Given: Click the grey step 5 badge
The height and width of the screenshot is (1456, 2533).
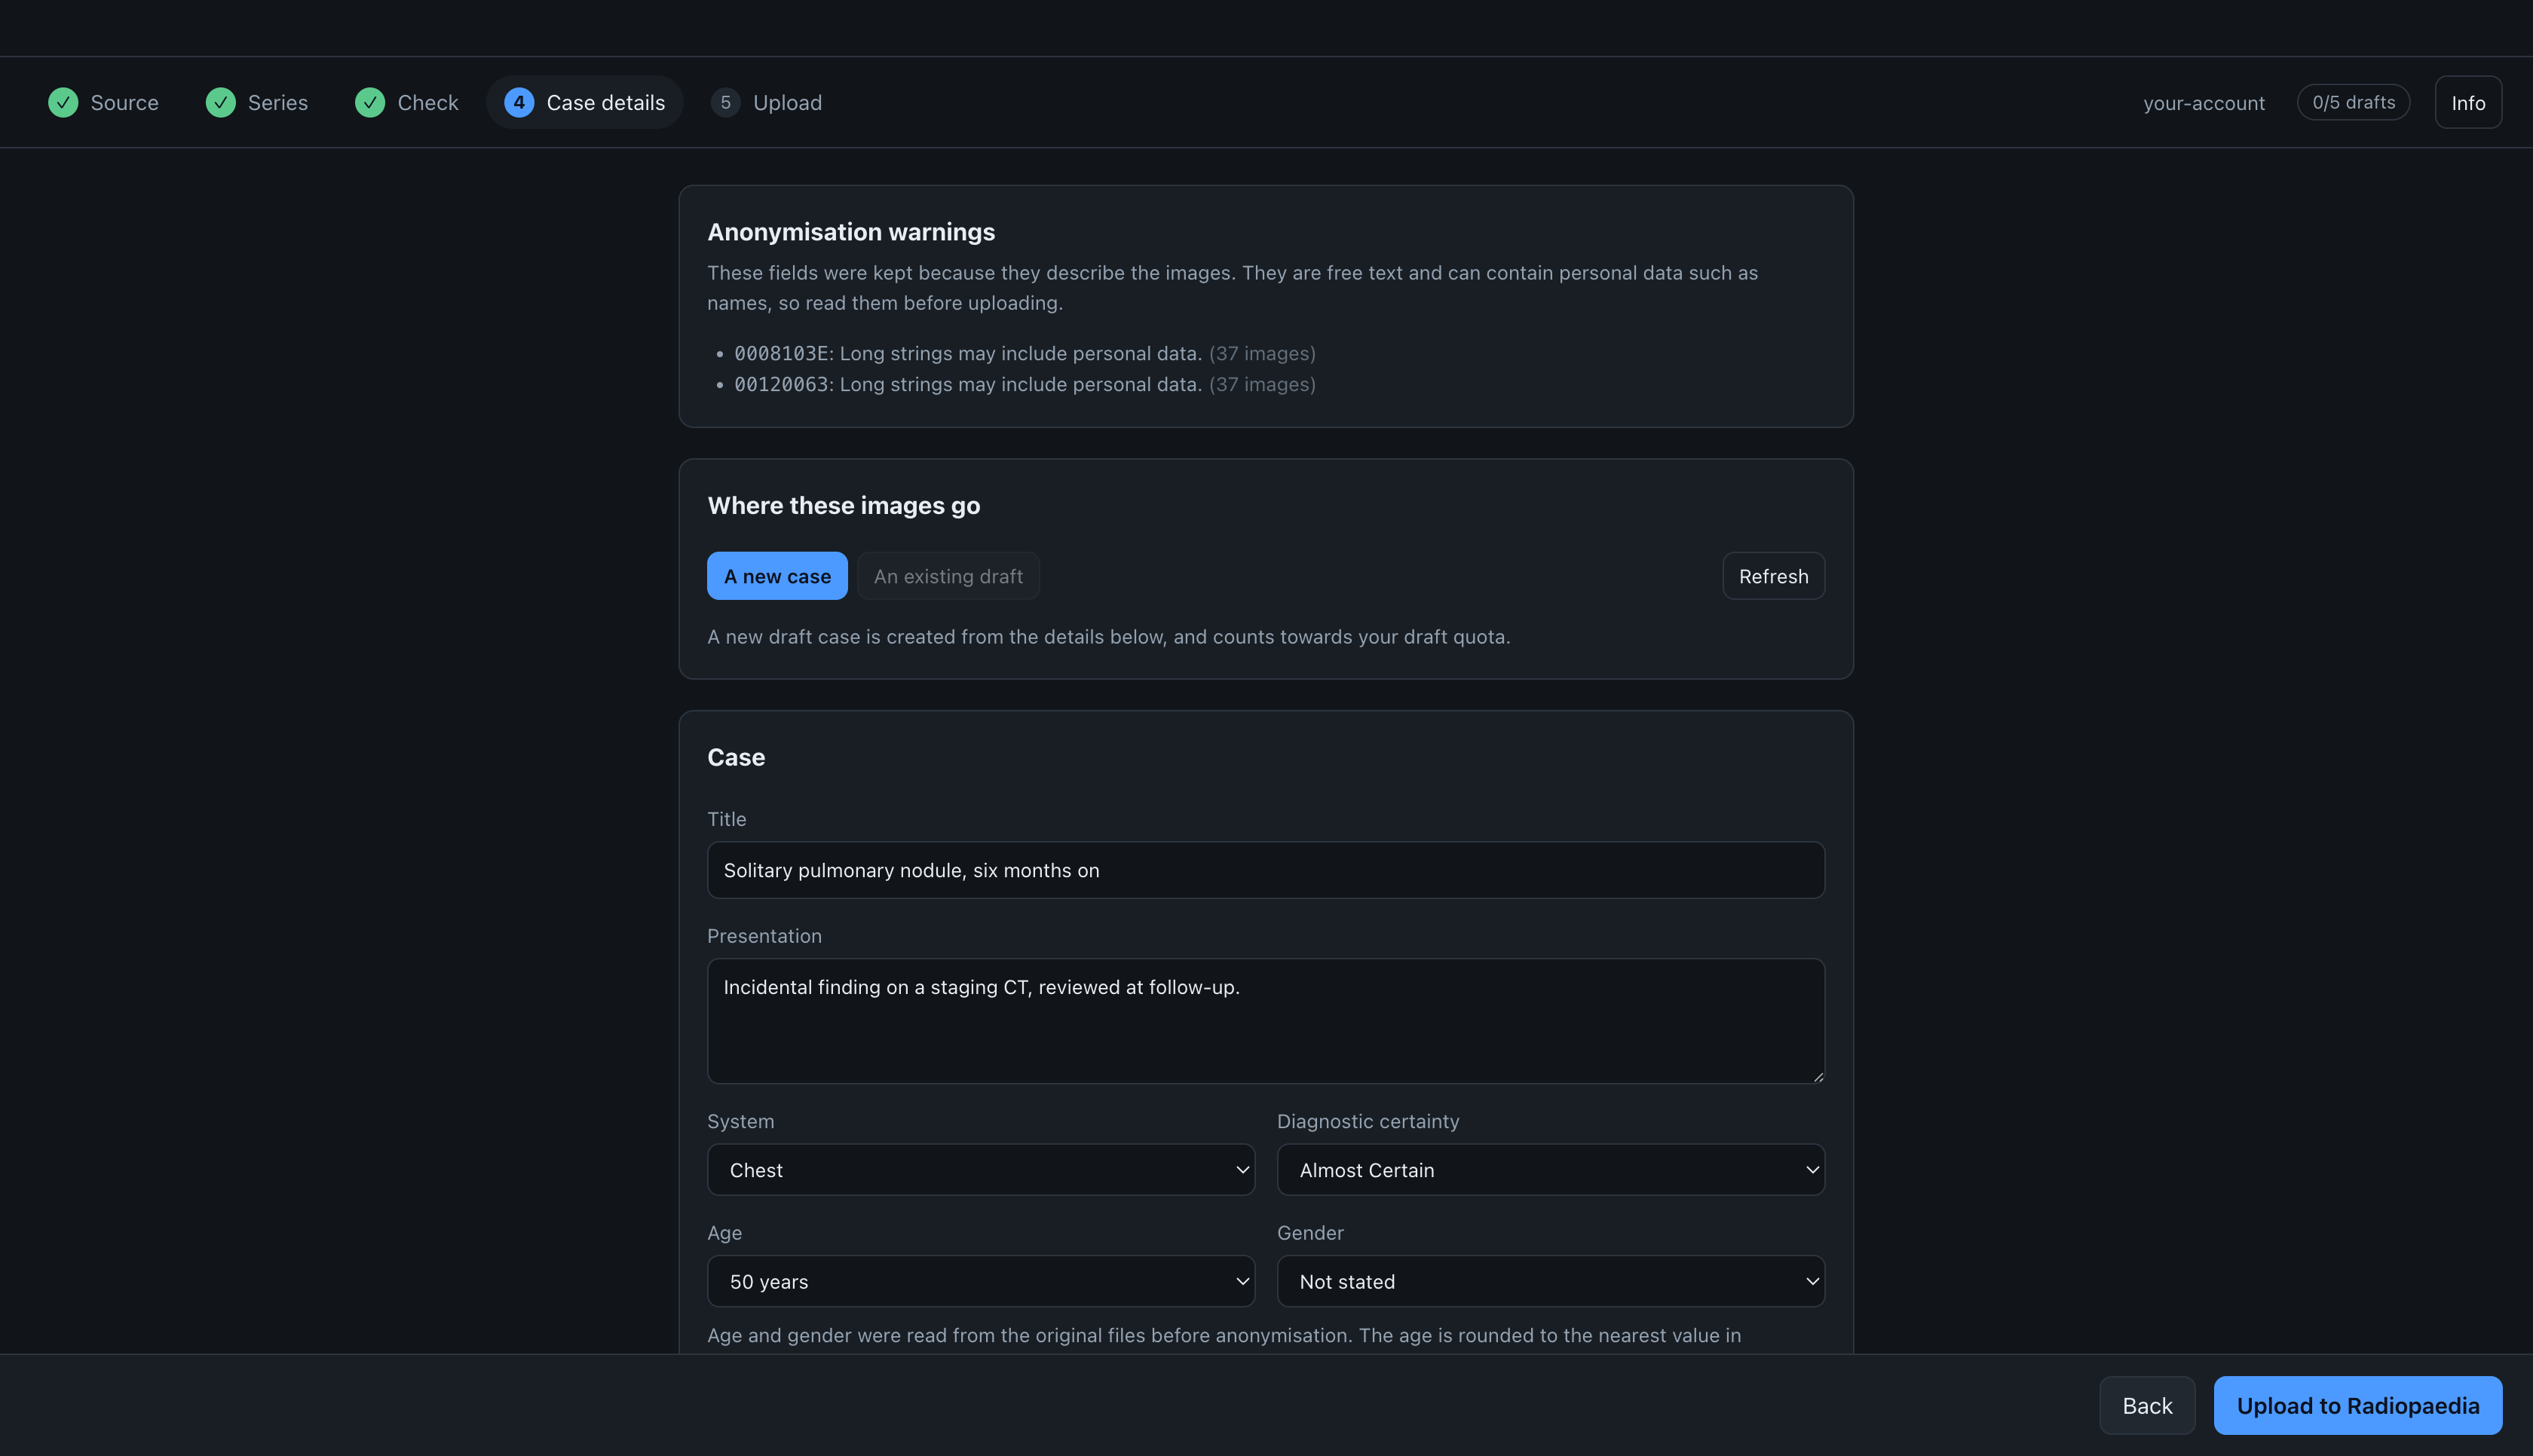Looking at the screenshot, I should (725, 102).
